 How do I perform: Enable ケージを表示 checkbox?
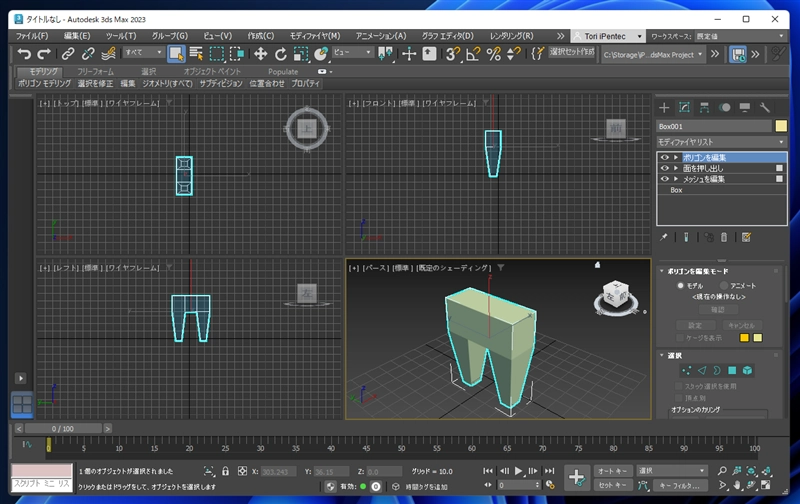tap(680, 338)
